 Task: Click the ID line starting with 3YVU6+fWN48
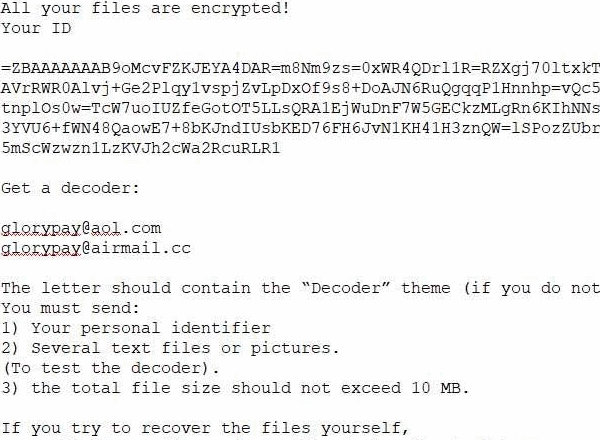tap(300, 128)
